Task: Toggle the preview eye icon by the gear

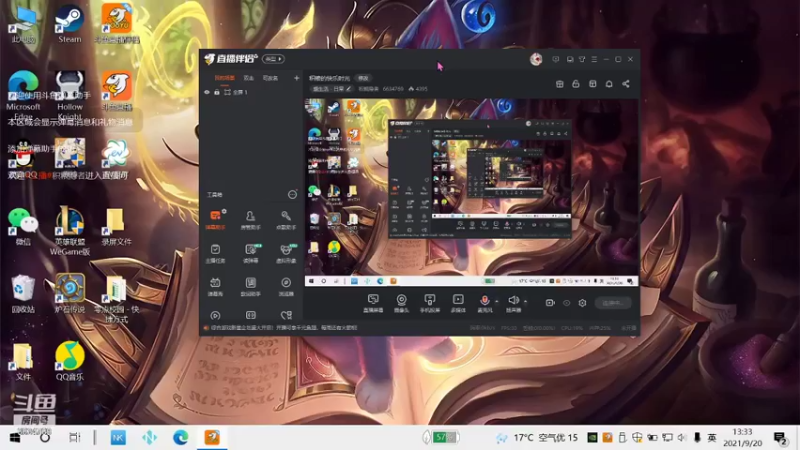Action: tap(566, 303)
